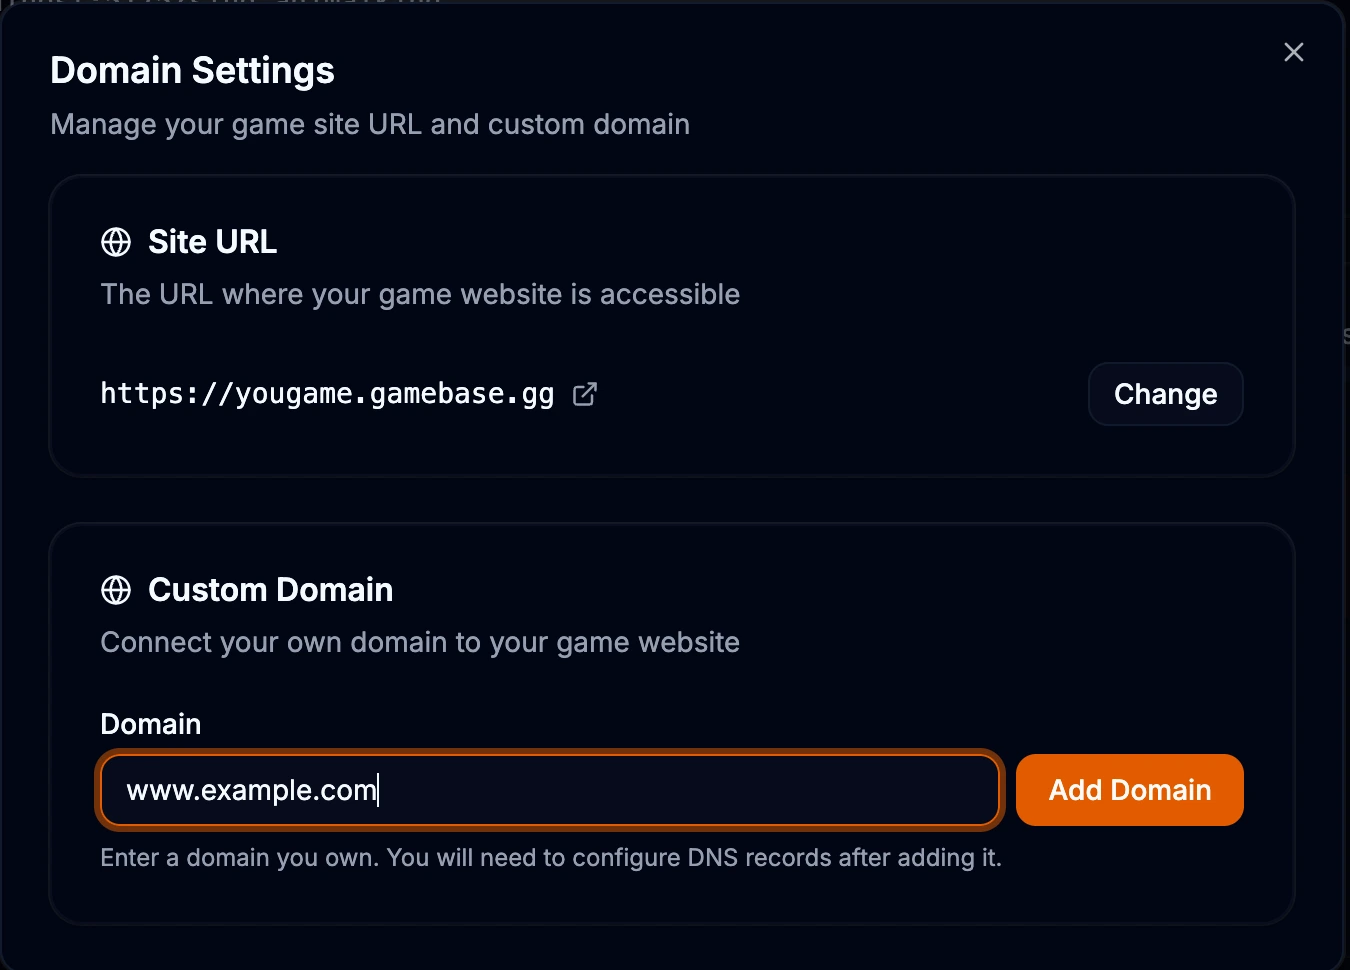Select the text describing where your website is accessible
This screenshot has height=970, width=1350.
click(x=420, y=294)
